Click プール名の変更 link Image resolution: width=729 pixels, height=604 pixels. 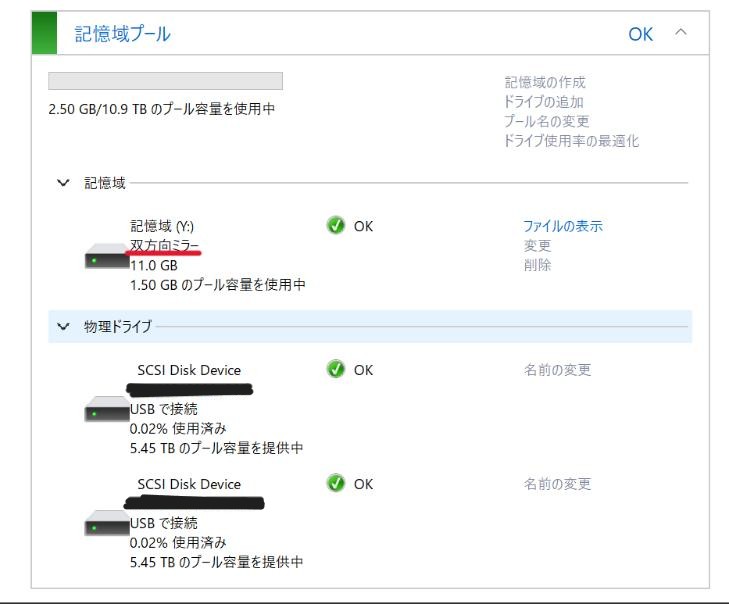click(x=547, y=121)
